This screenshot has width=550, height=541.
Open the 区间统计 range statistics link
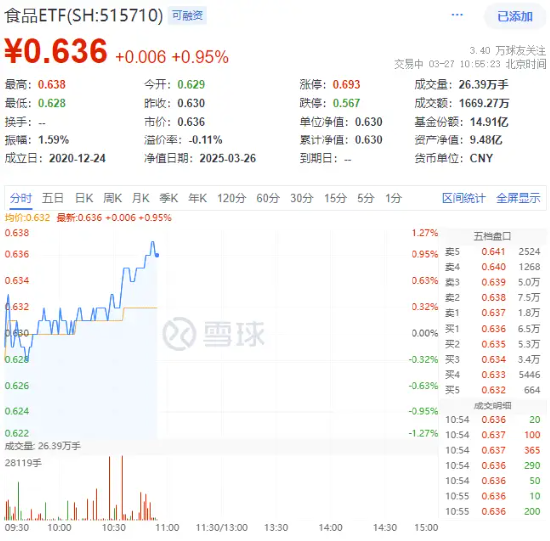tap(464, 198)
